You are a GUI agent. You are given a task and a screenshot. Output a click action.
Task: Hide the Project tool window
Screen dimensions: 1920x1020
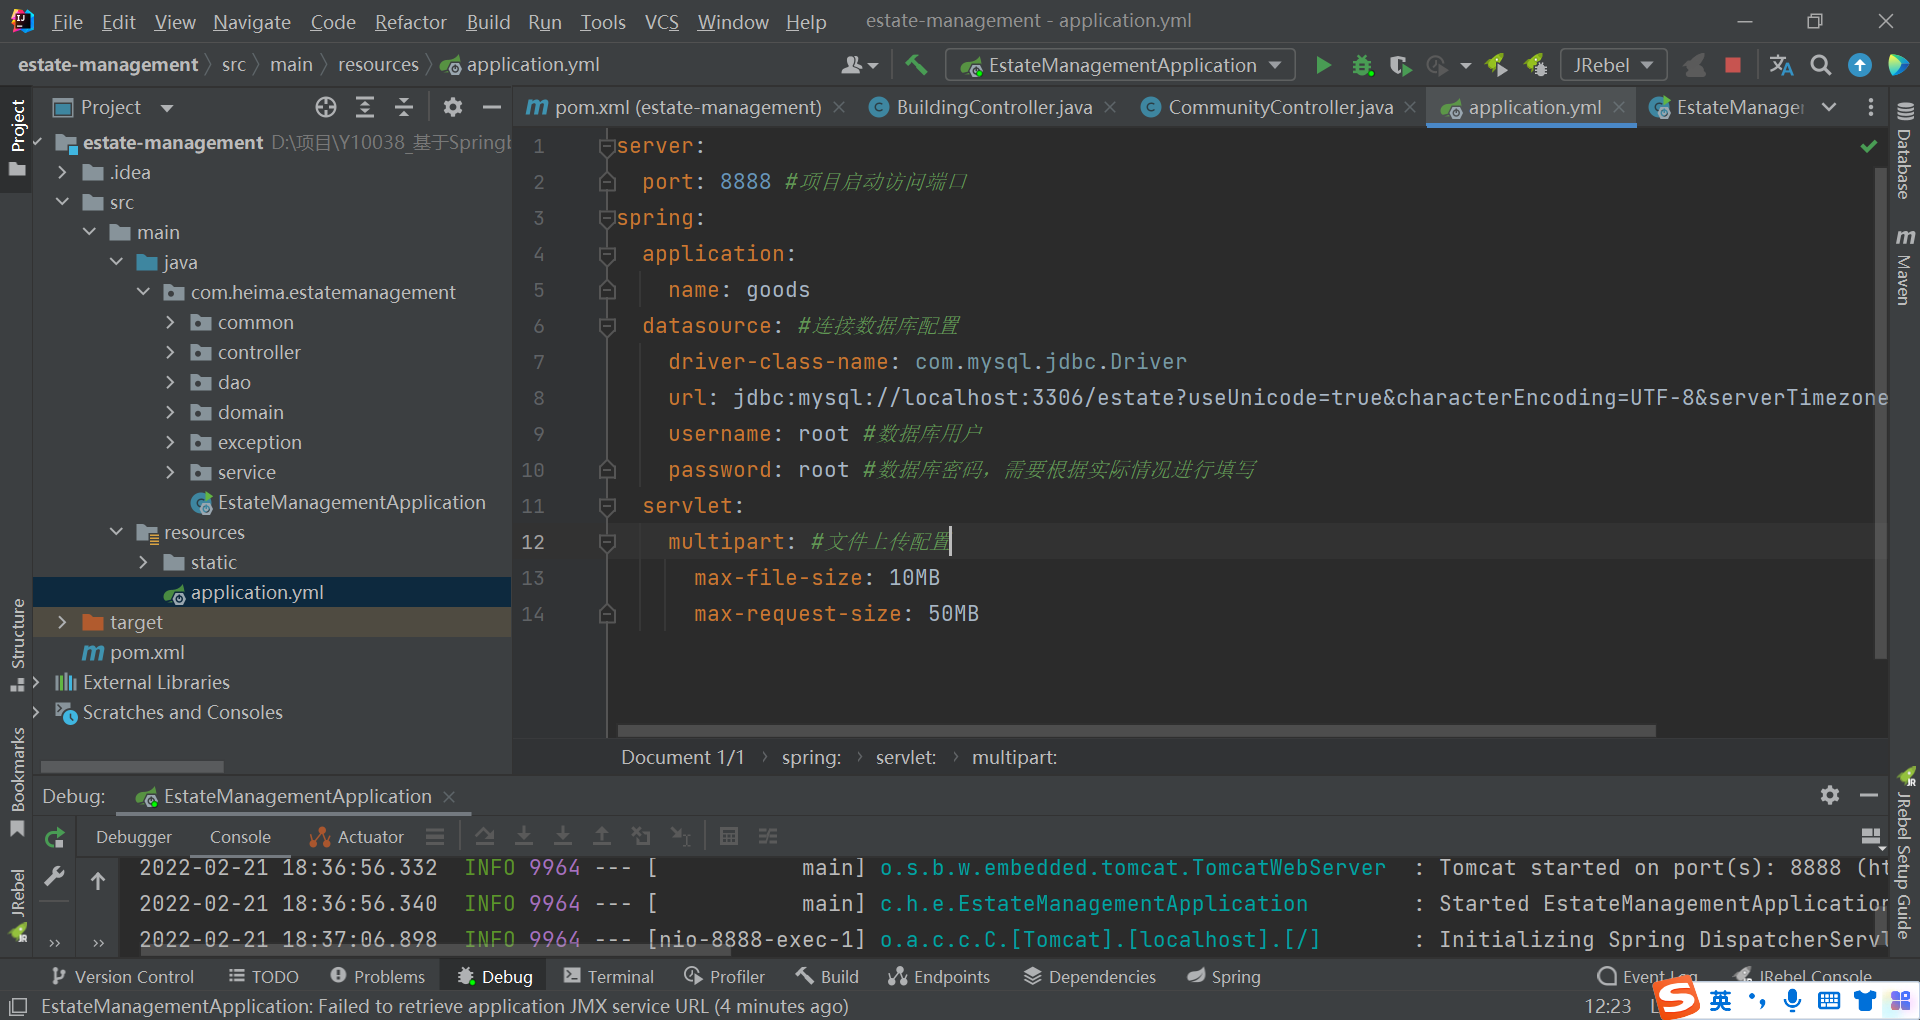click(491, 107)
